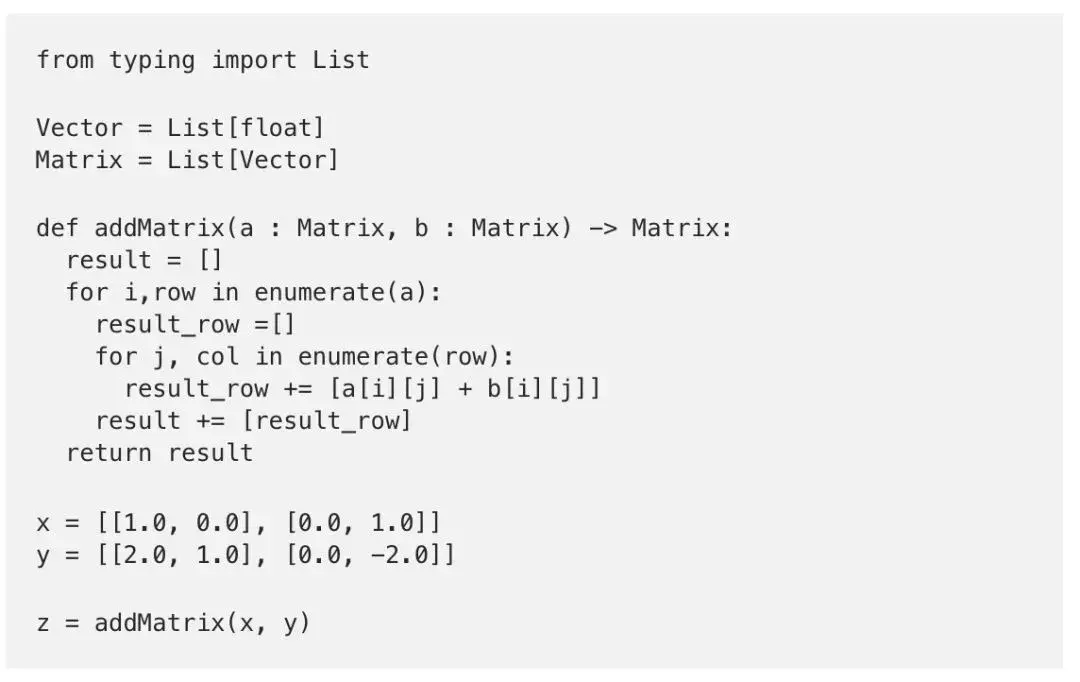Image resolution: width=1080 pixels, height=682 pixels.
Task: Click the 'from typing import List' line
Action: [203, 60]
